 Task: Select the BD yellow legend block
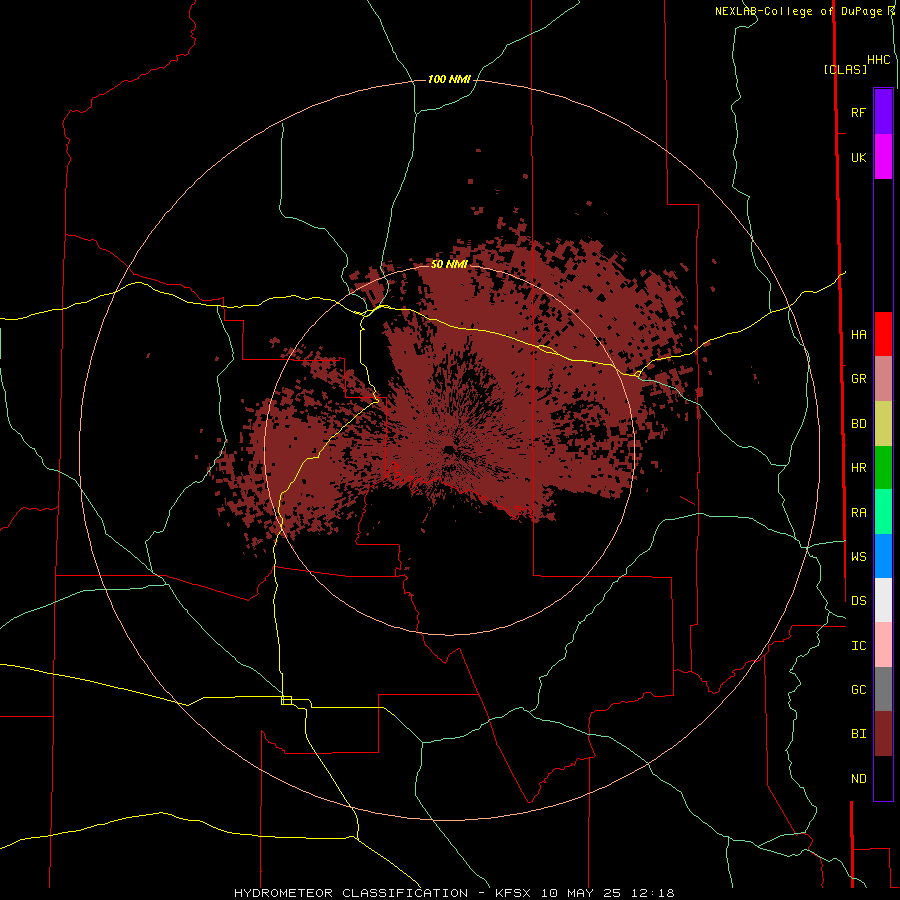(x=883, y=424)
